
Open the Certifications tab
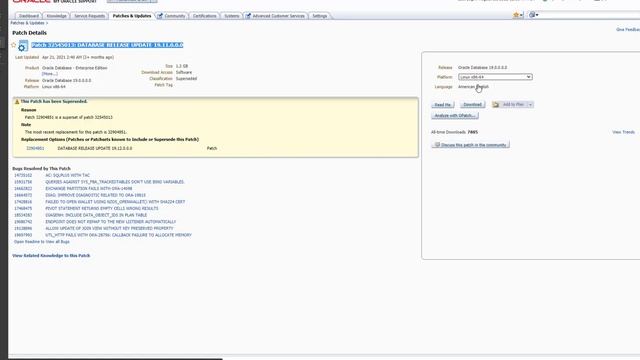pos(204,16)
